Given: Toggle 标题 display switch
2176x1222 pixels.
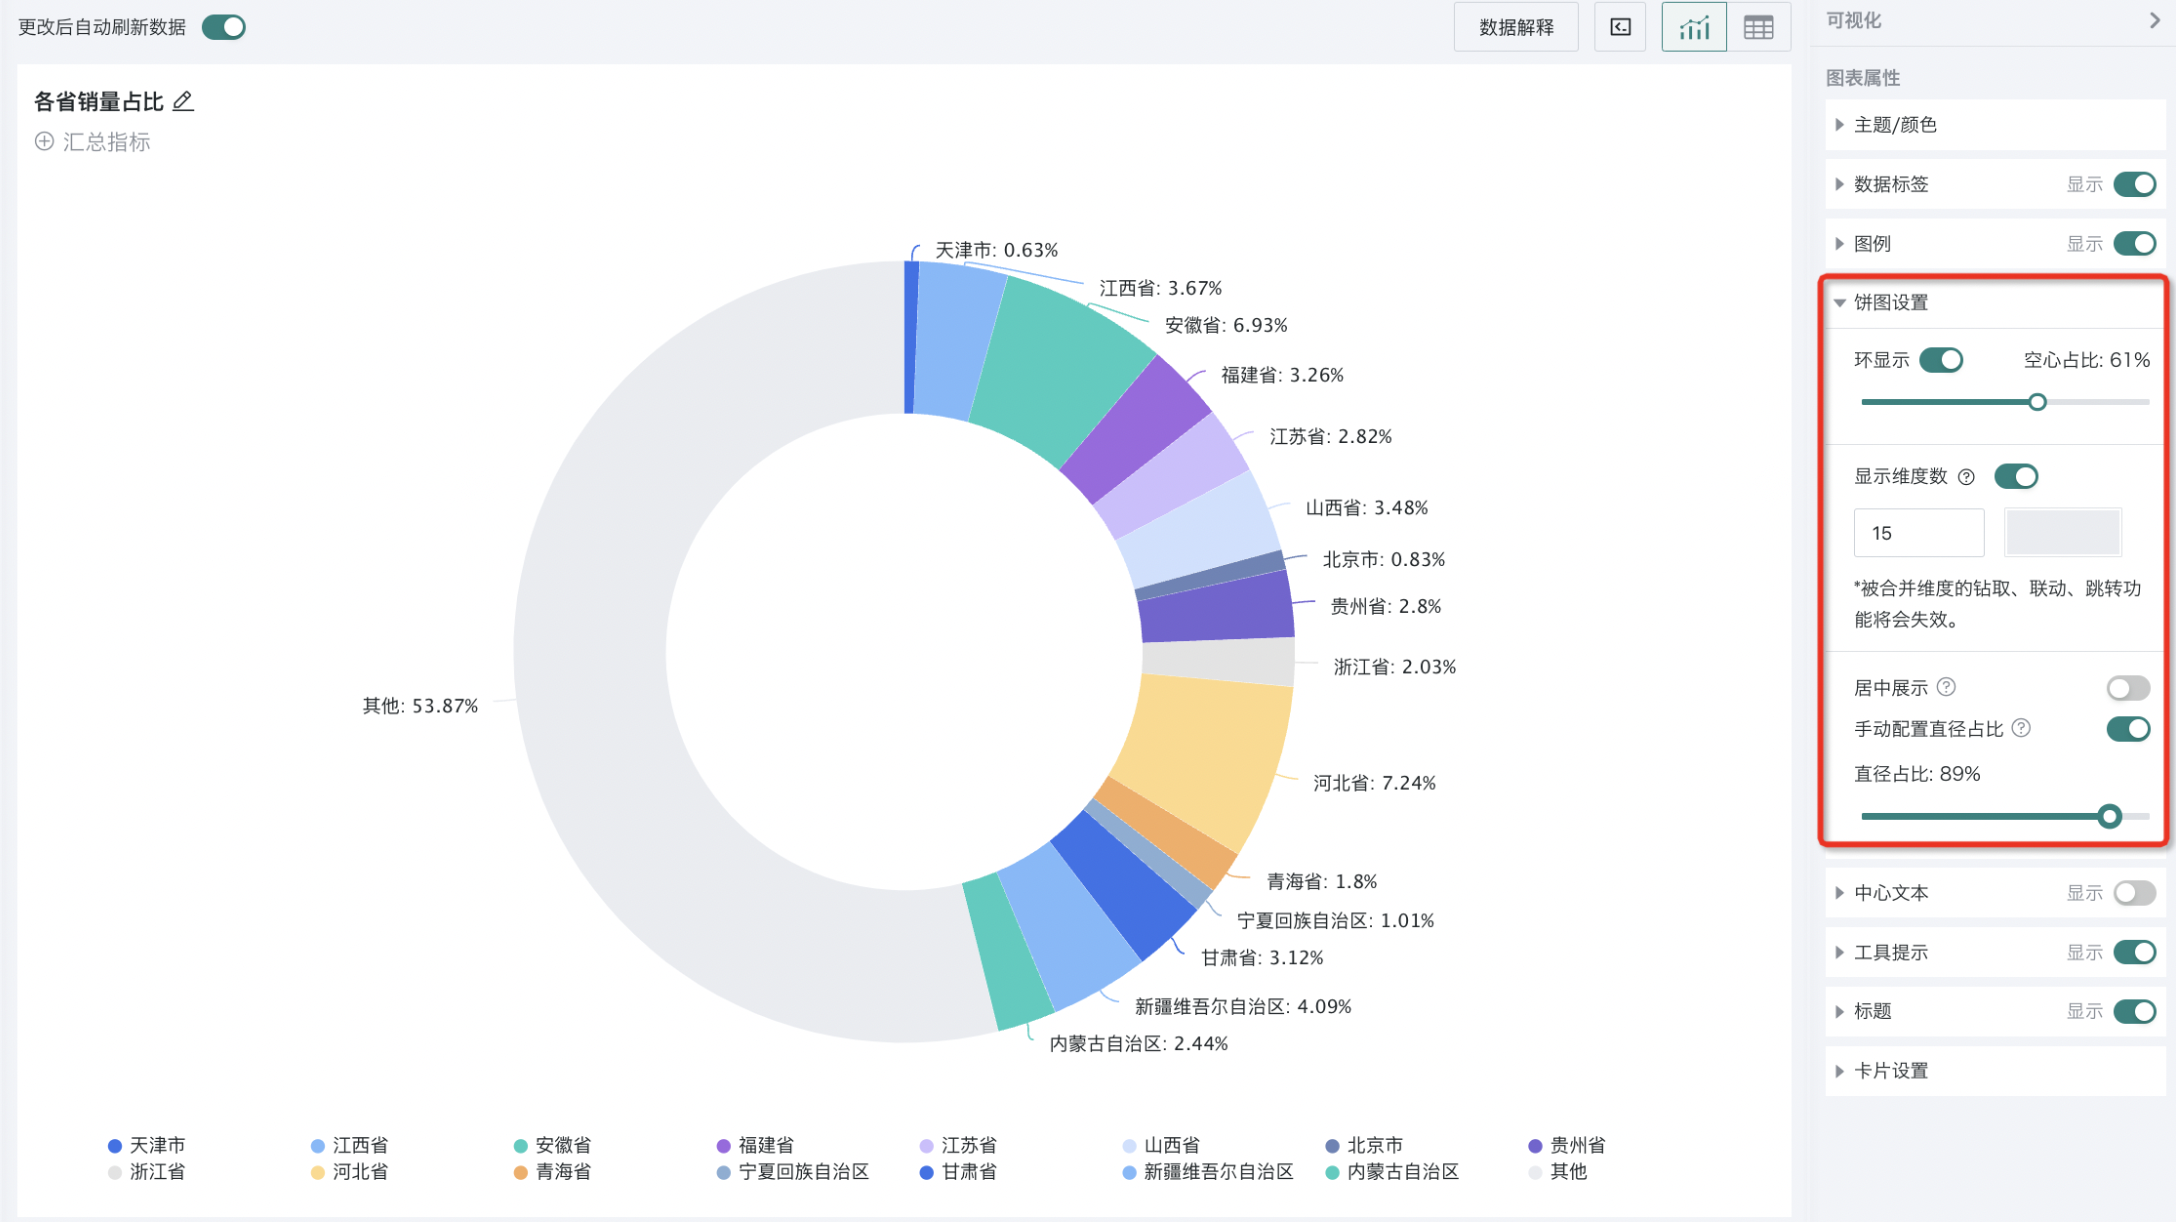Looking at the screenshot, I should pyautogui.click(x=2135, y=1011).
